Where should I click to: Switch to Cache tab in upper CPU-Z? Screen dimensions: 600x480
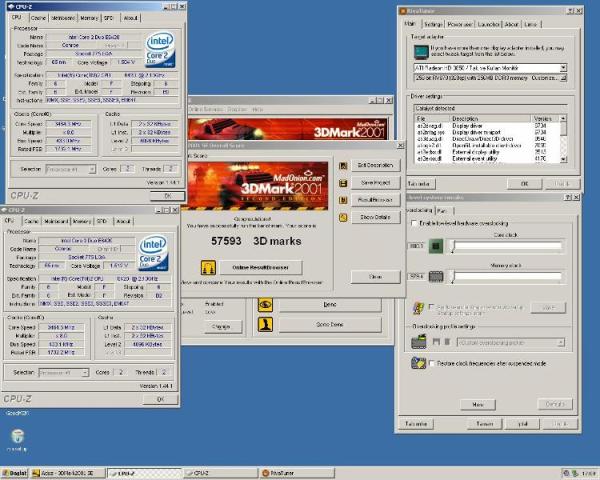tap(38, 18)
